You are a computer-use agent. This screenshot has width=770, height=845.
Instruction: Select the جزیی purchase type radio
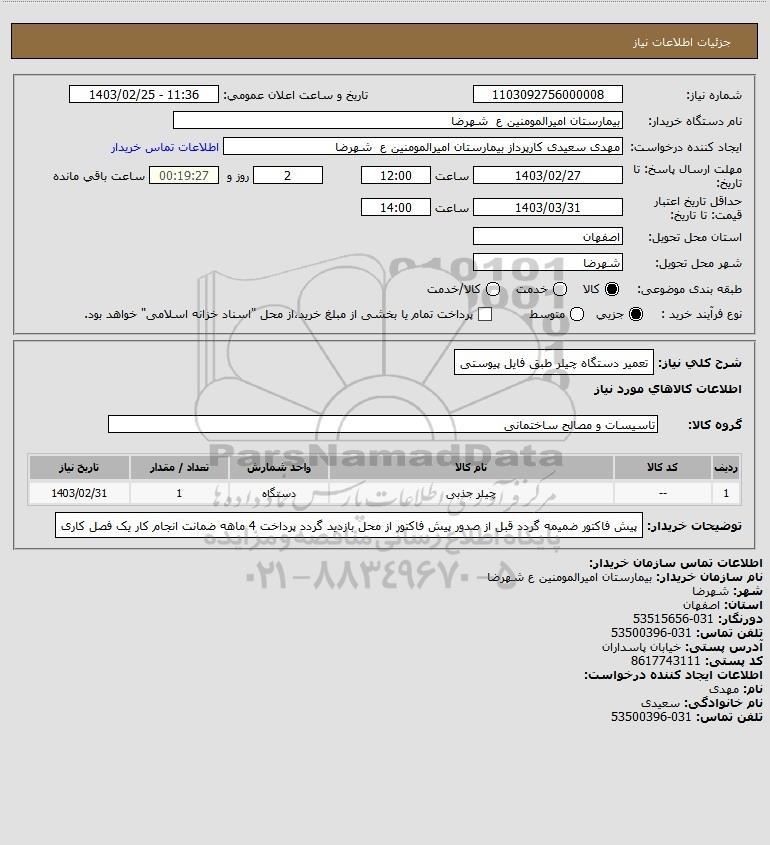[x=636, y=314]
